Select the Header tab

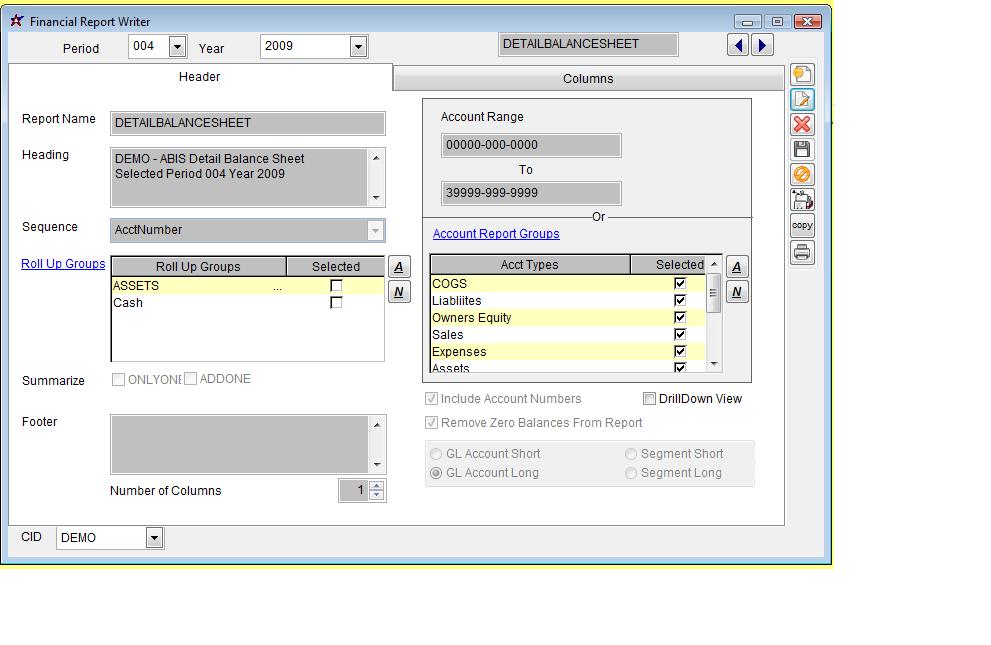(x=200, y=77)
